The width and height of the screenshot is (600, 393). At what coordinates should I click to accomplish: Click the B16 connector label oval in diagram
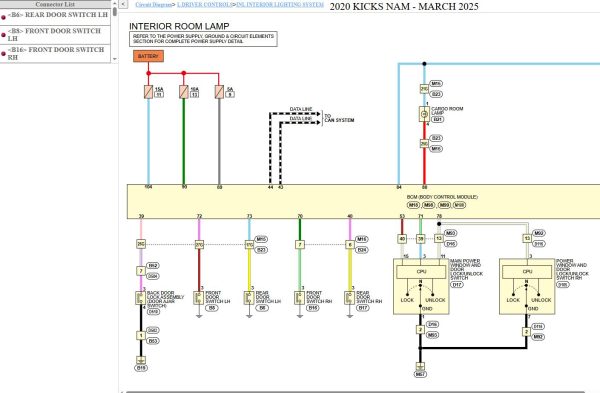313,308
